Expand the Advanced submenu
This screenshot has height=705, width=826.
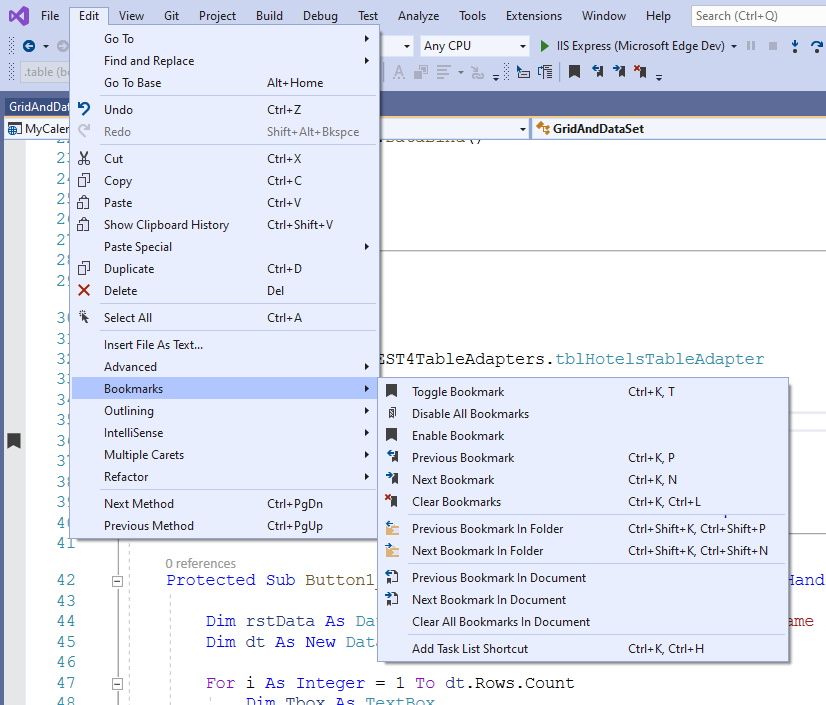[x=225, y=367]
